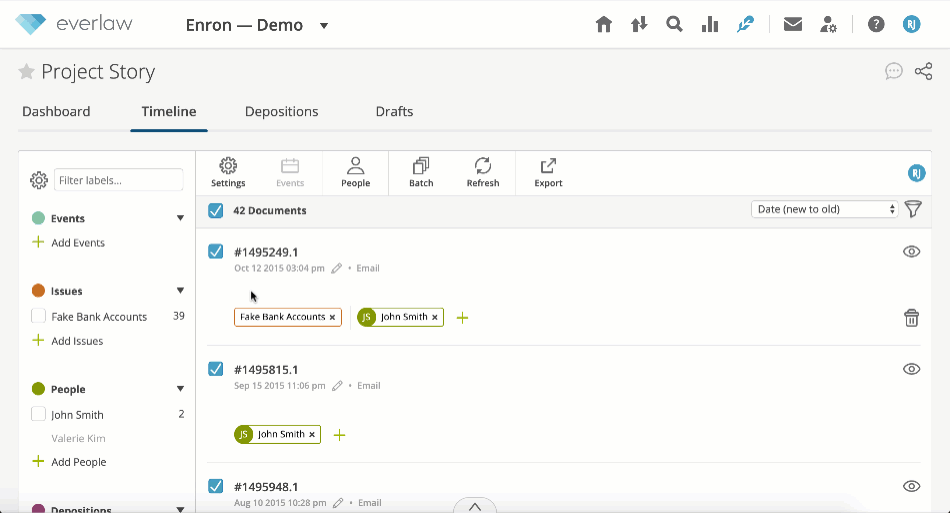Expand the bottom panel chevron
Screen dimensions: 950x513
pyautogui.click(x=475, y=506)
